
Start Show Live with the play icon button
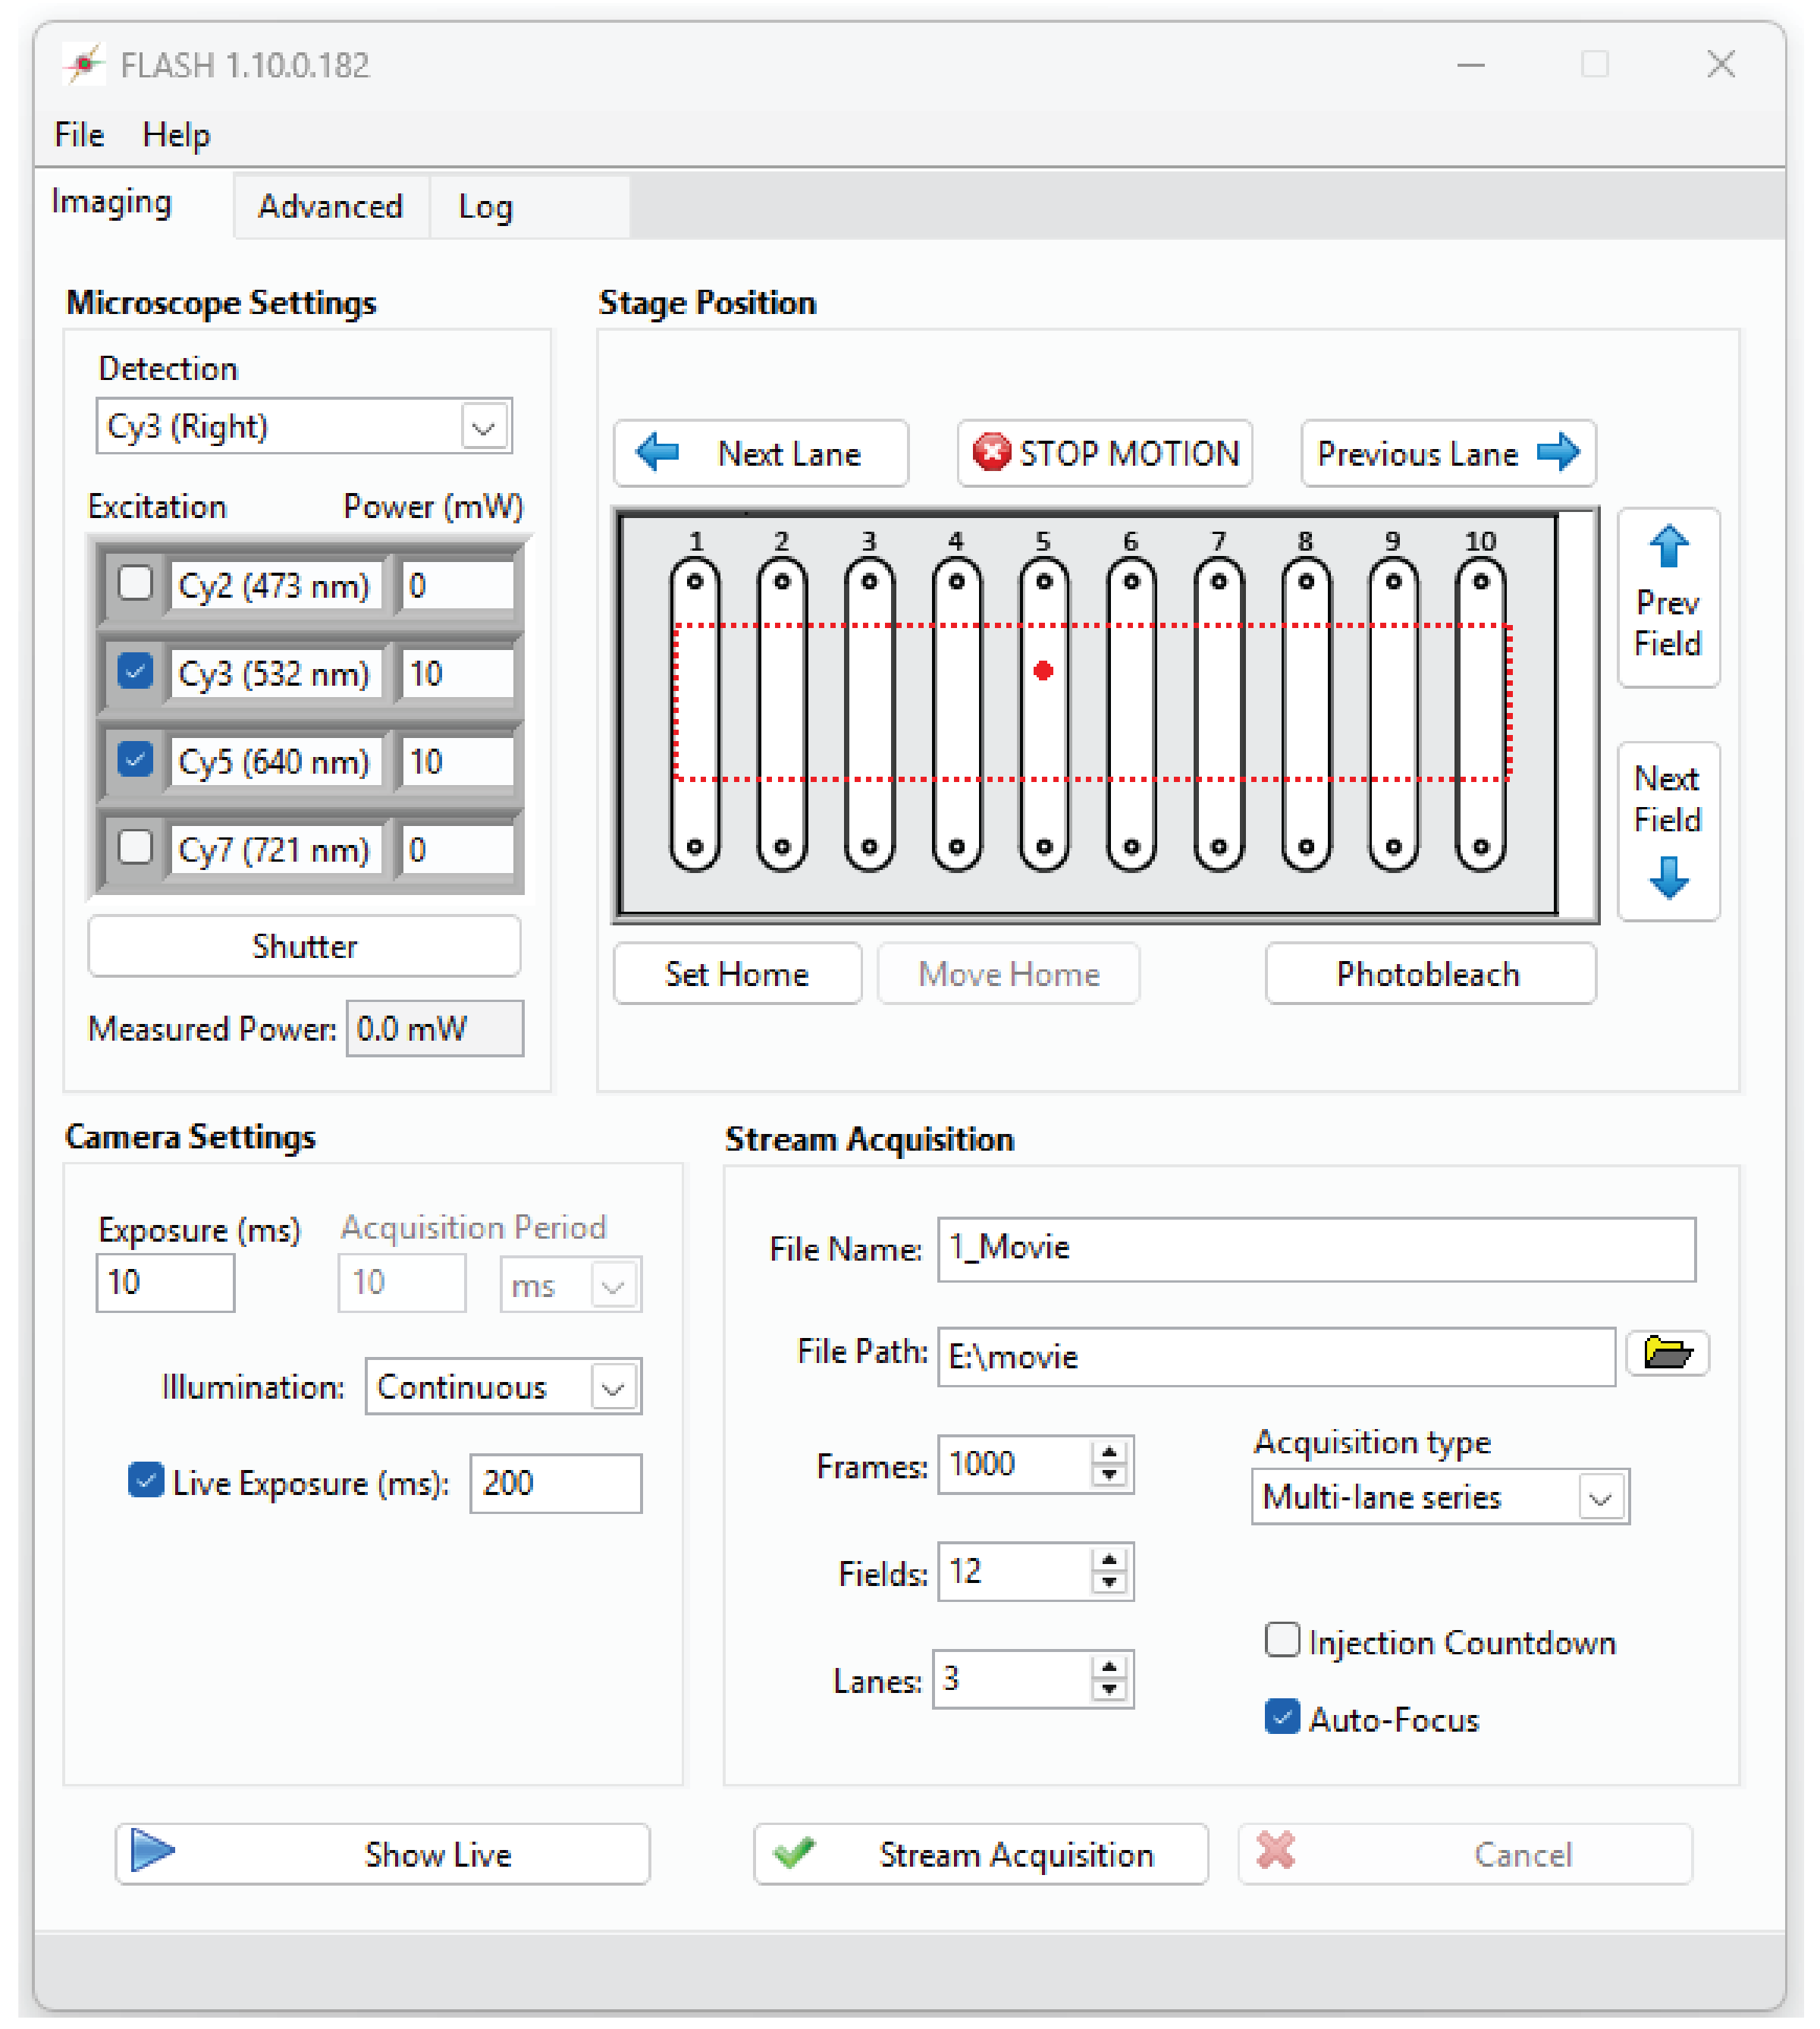pos(382,1853)
